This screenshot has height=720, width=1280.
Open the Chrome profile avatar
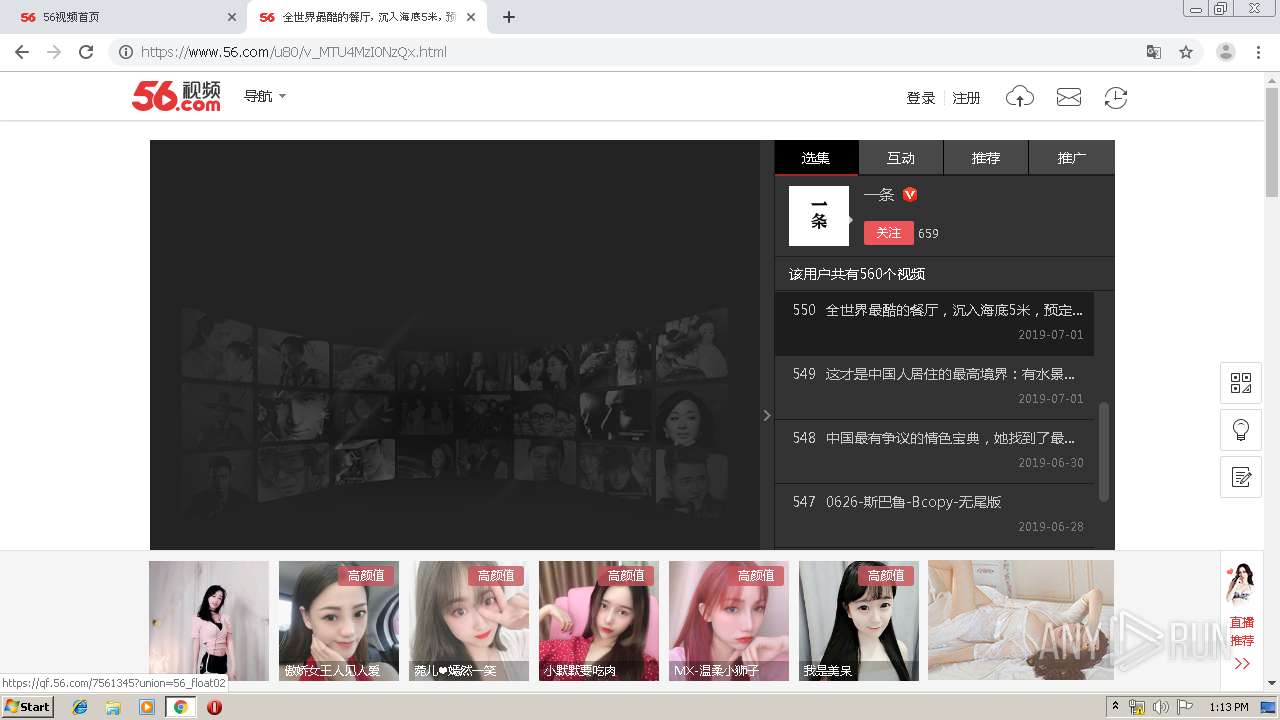[x=1226, y=52]
